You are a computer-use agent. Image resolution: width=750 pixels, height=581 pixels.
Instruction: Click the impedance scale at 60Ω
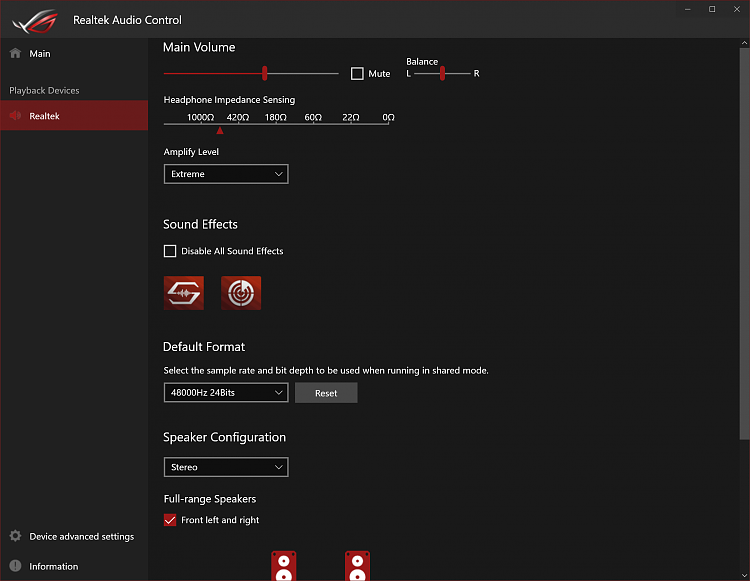(313, 118)
